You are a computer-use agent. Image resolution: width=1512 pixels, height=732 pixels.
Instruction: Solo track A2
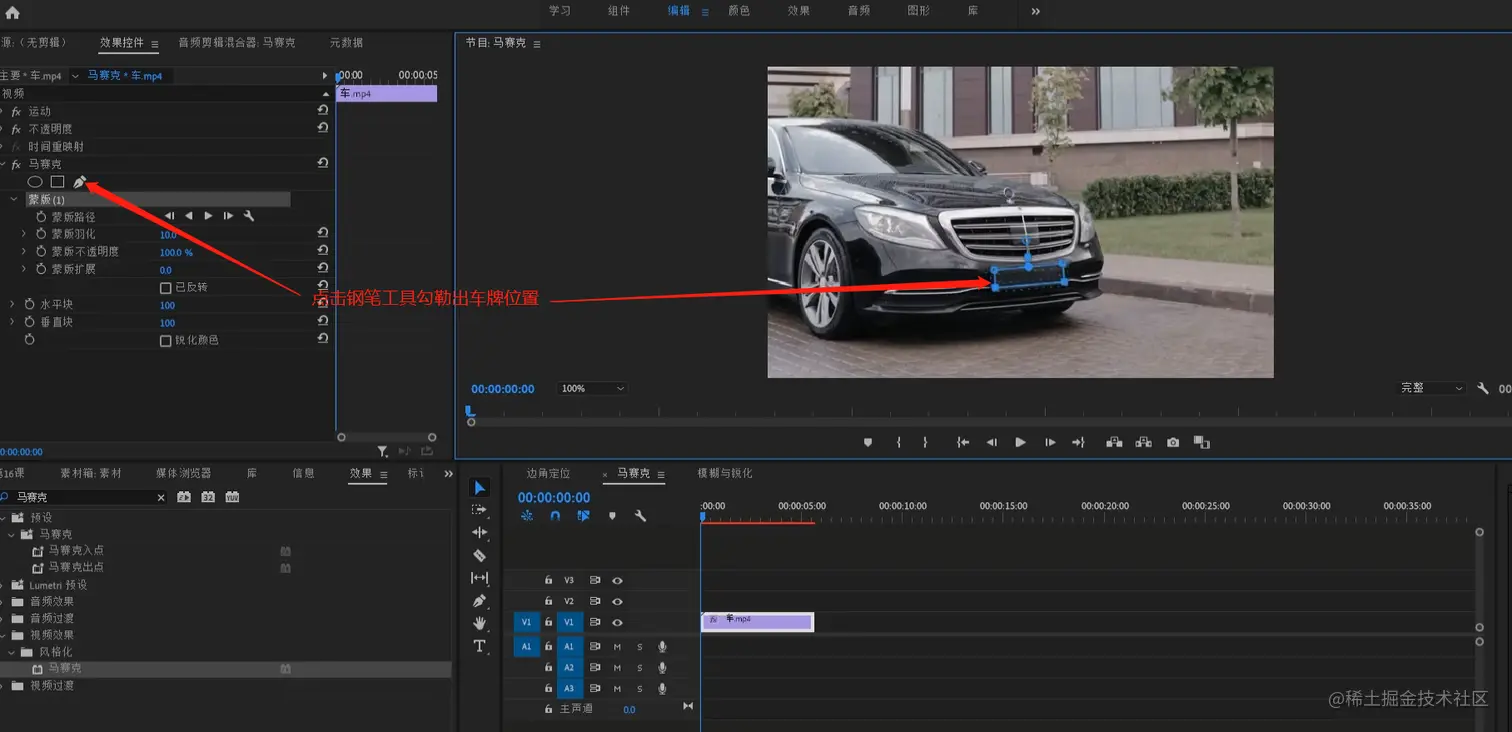click(640, 667)
